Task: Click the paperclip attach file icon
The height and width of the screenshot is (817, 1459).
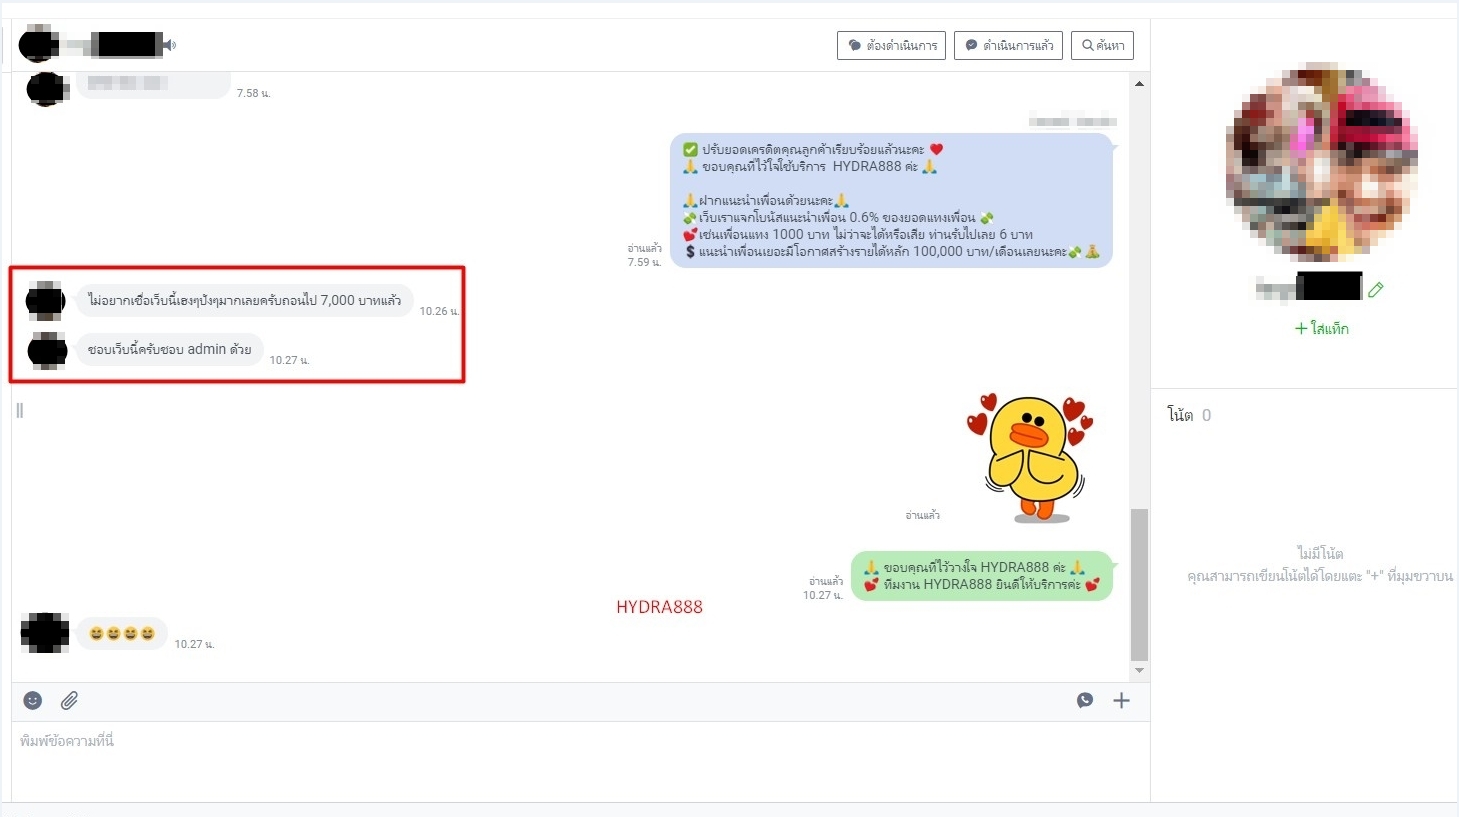Action: [x=69, y=700]
